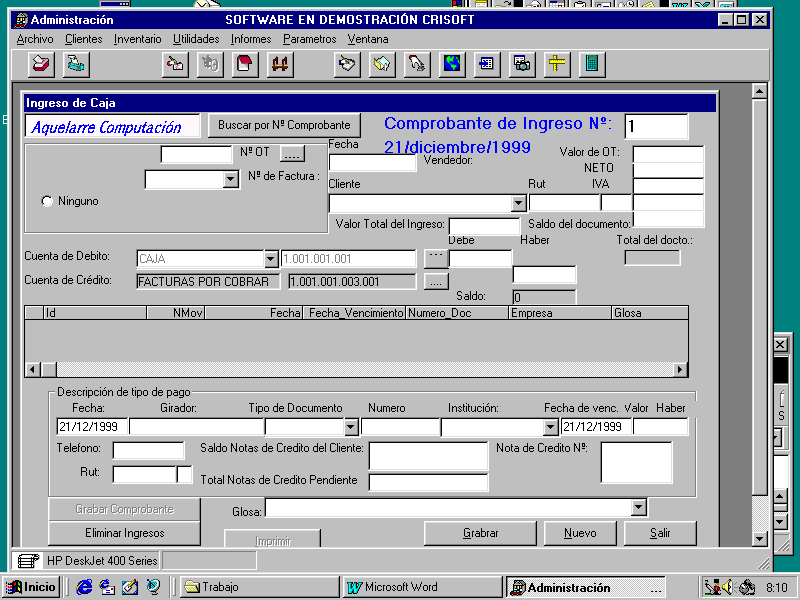
Task: Click the Salir button
Action: [660, 533]
